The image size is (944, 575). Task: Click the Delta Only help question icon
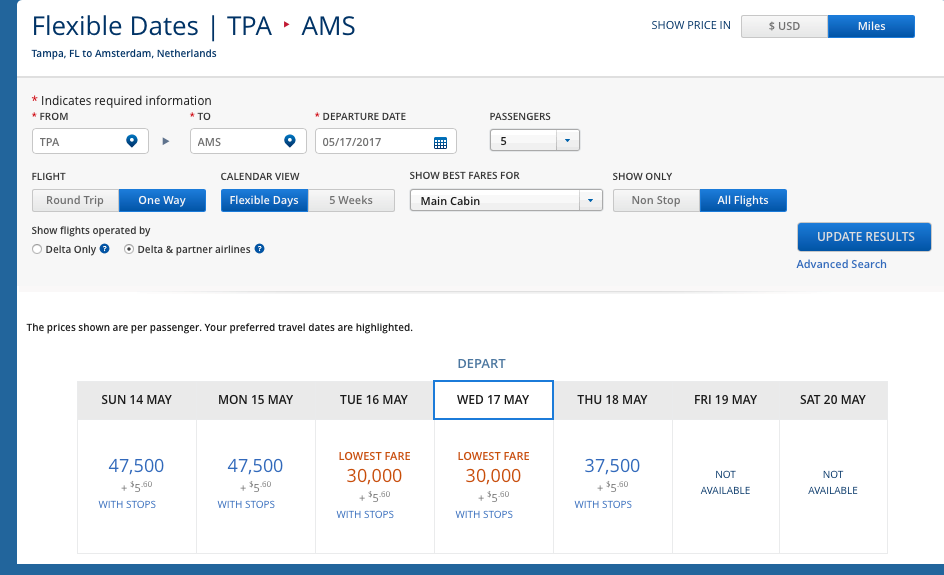pyautogui.click(x=105, y=249)
